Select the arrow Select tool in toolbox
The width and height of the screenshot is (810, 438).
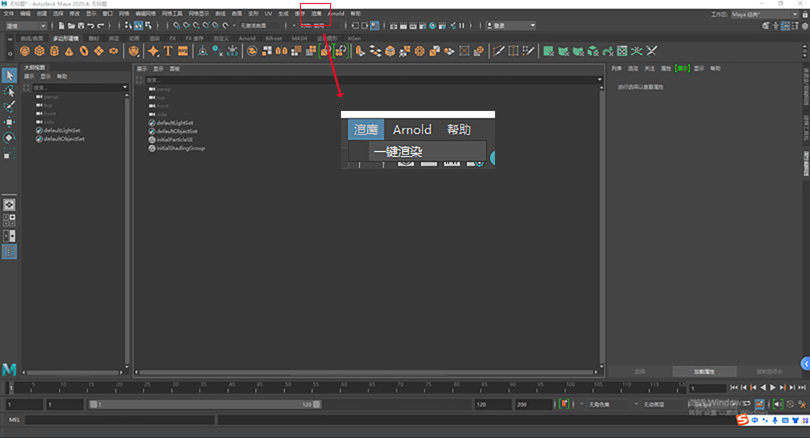(x=9, y=75)
